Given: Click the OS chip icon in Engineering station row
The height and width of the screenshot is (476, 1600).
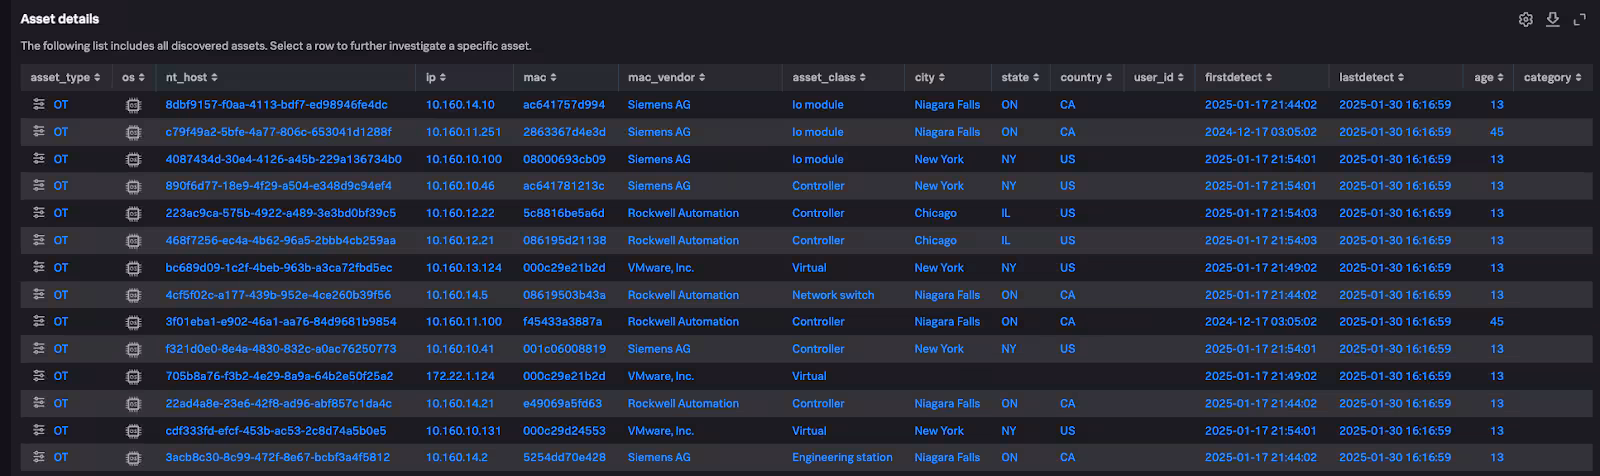Looking at the screenshot, I should point(133,457).
